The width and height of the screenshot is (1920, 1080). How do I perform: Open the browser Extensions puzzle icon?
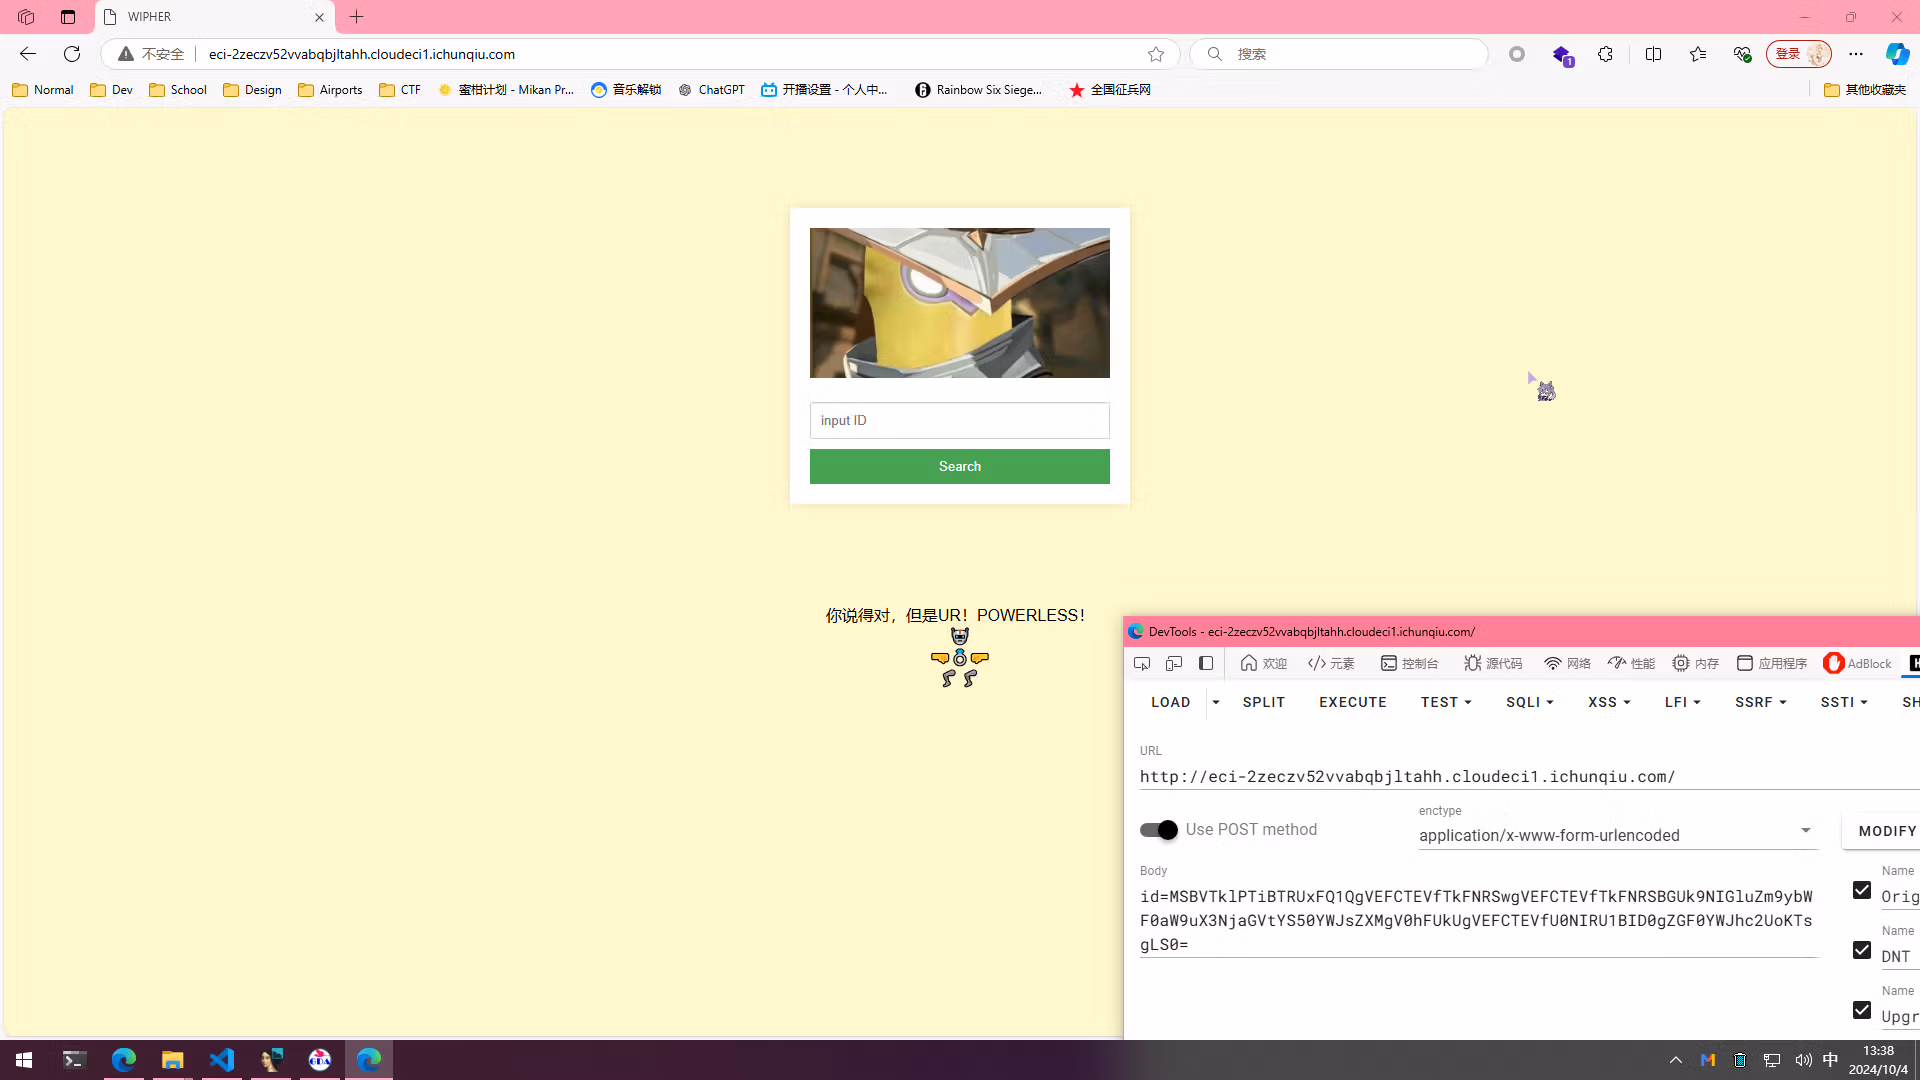point(1605,54)
